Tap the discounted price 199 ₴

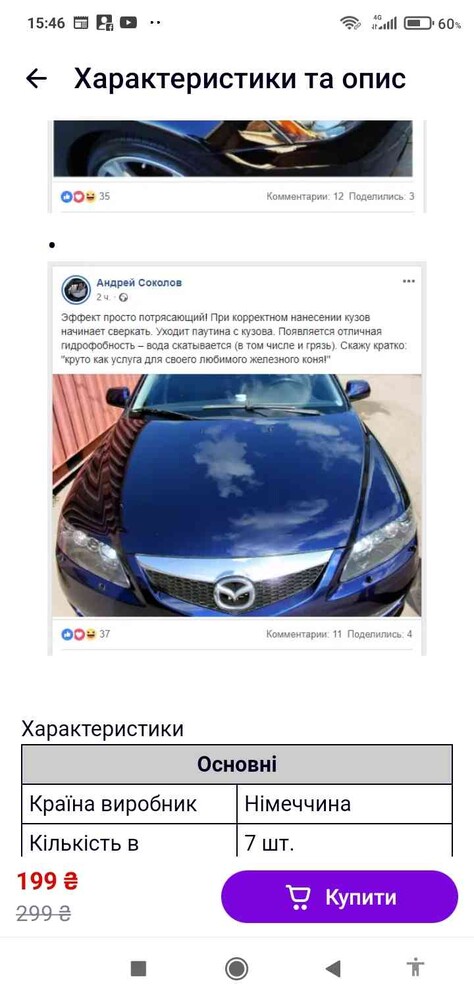point(47,882)
